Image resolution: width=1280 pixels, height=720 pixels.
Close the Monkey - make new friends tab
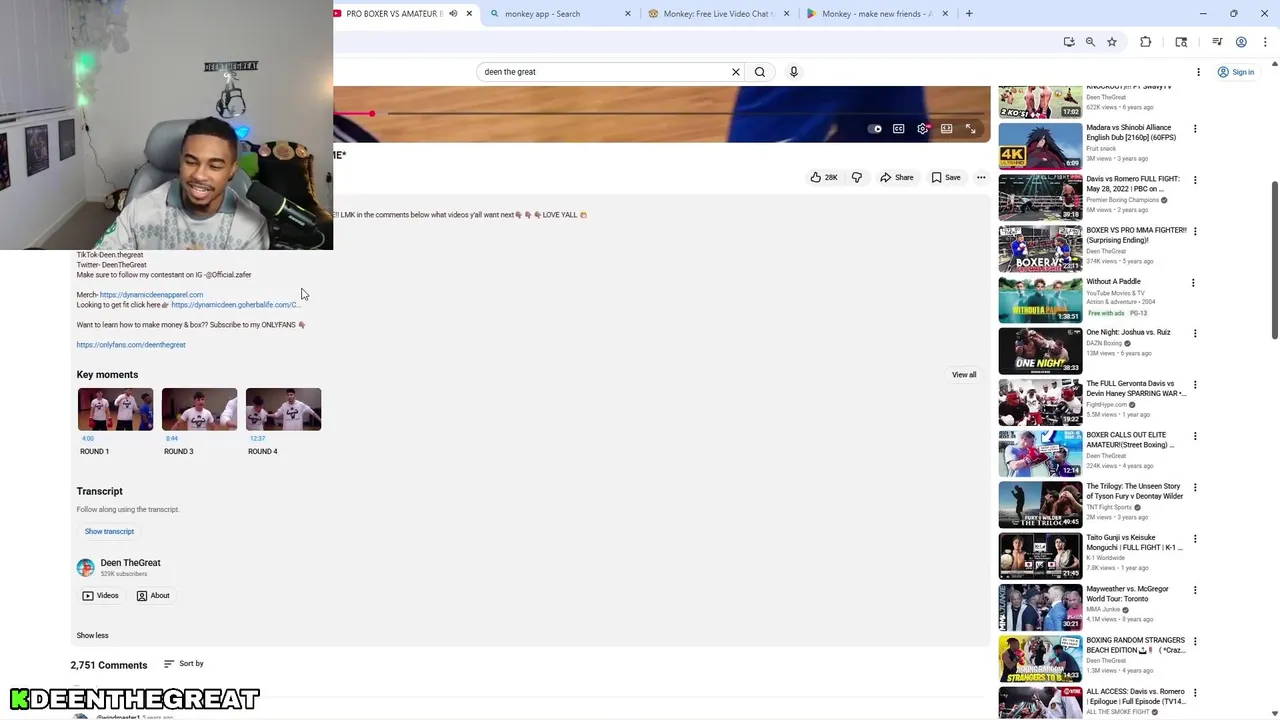[944, 14]
